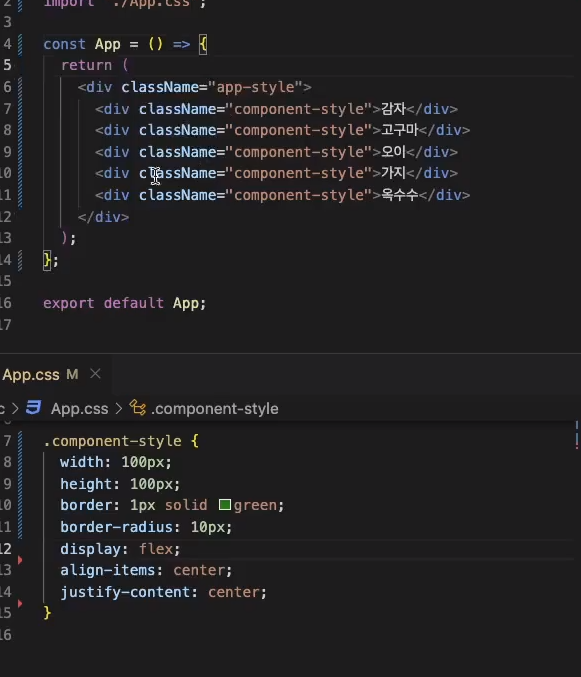Image resolution: width=581 pixels, height=677 pixels.
Task: Click the M modified indicator on App.css tab
Action: [x=72, y=374]
